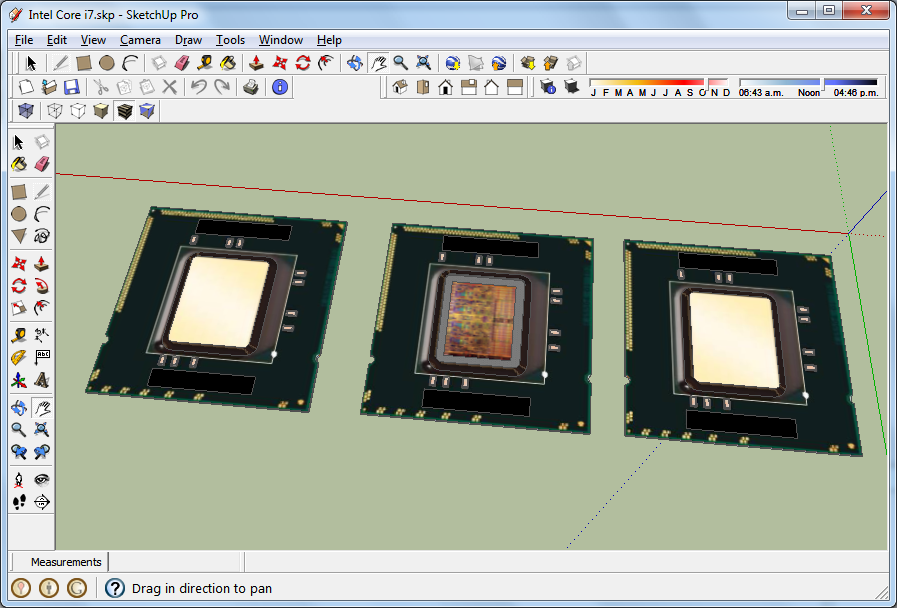Screen dimensions: 897x608
Task: Switch to Iso view
Action: click(400, 87)
